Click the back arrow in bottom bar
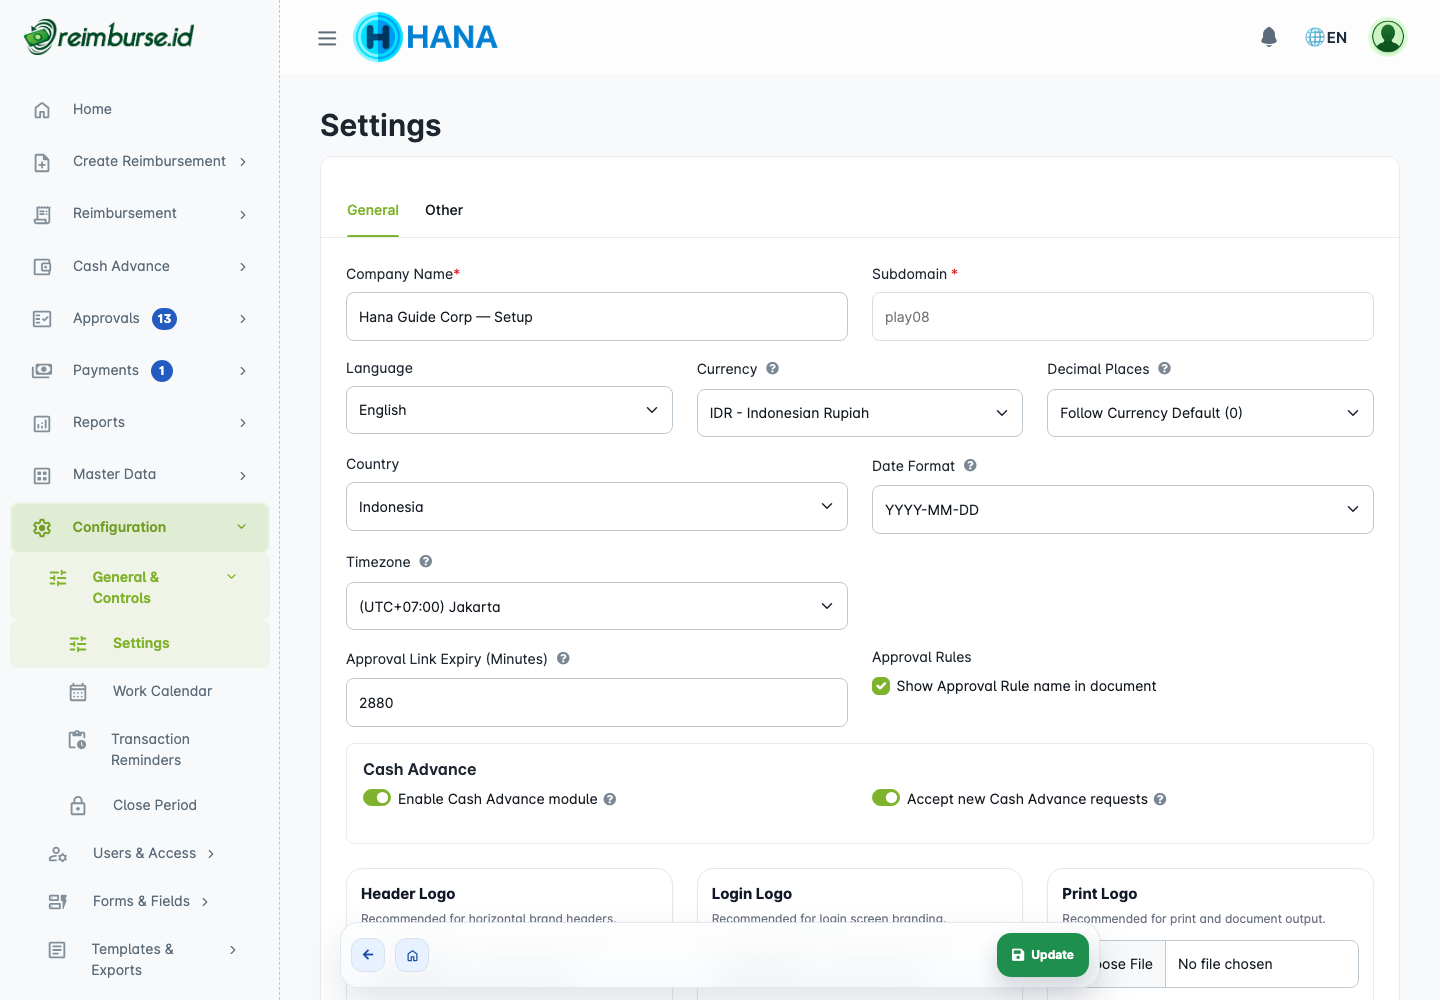Viewport: 1440px width, 1000px height. click(368, 955)
